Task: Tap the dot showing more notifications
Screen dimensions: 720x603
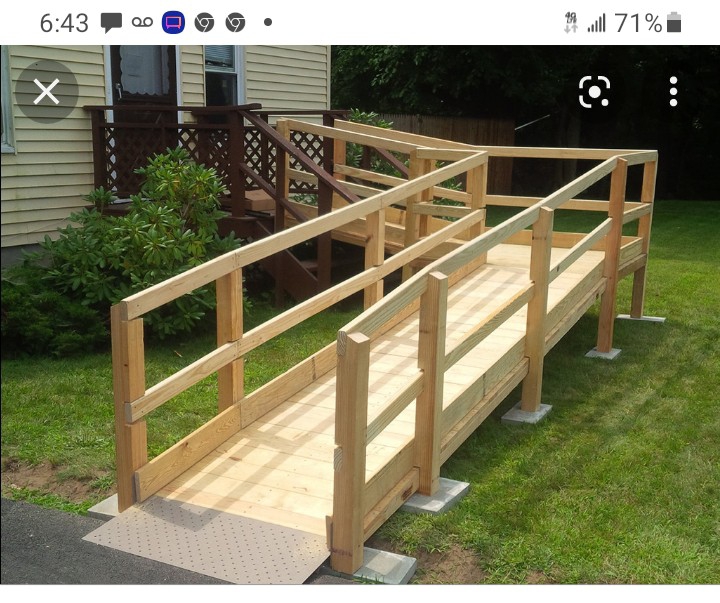Action: pos(268,22)
